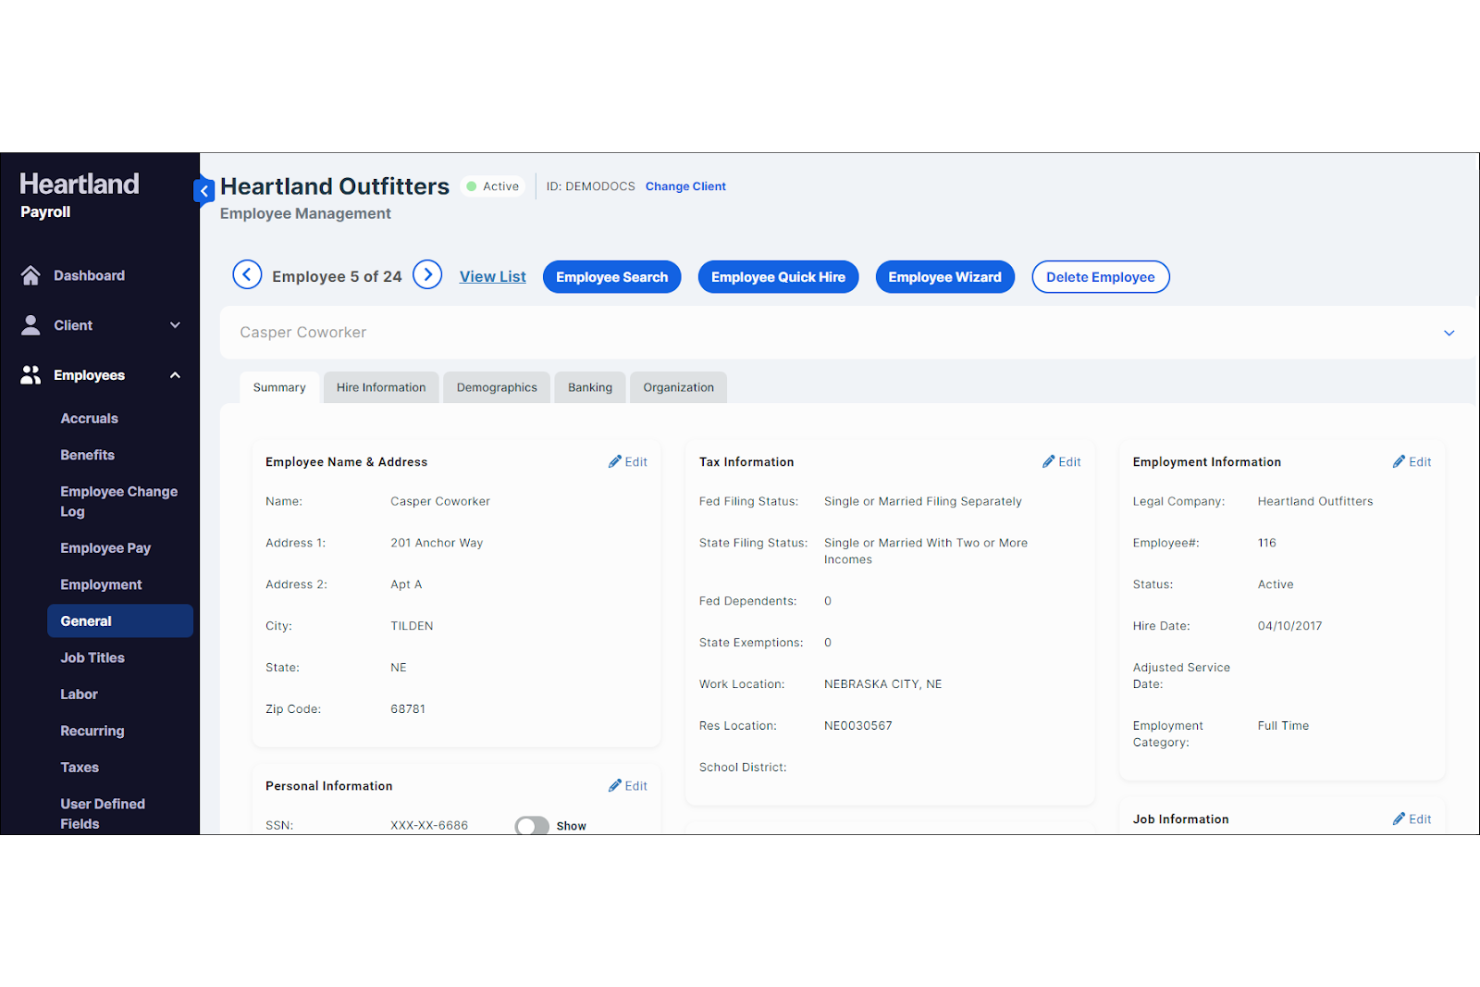Open Taxes in the sidebar
This screenshot has height=987, width=1480.
[x=79, y=767]
